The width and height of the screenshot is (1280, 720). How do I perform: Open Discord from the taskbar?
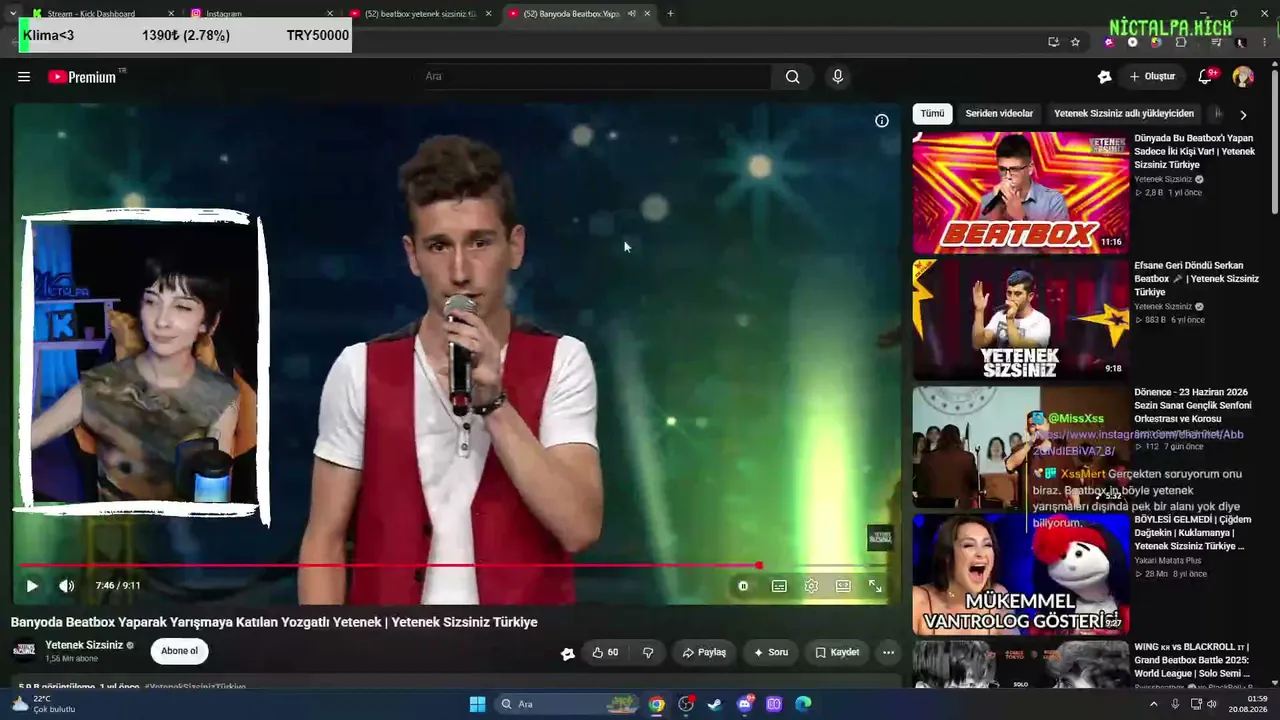745,704
